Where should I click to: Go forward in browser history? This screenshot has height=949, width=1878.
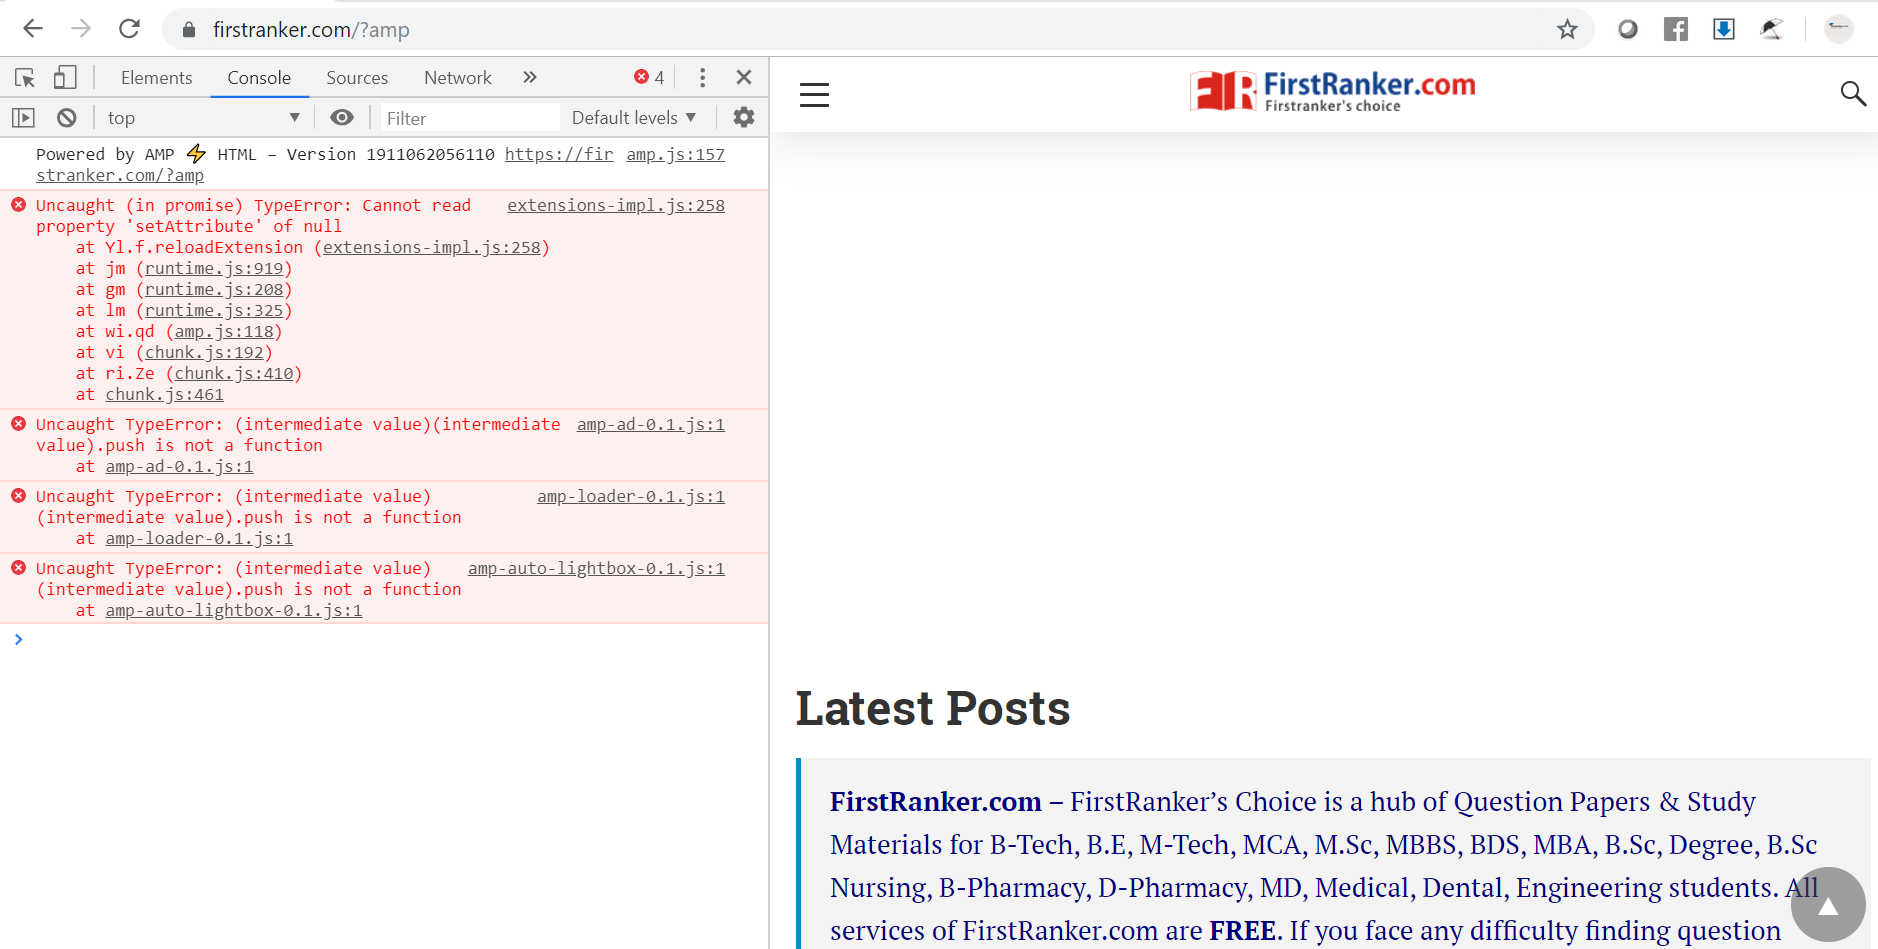(x=81, y=29)
